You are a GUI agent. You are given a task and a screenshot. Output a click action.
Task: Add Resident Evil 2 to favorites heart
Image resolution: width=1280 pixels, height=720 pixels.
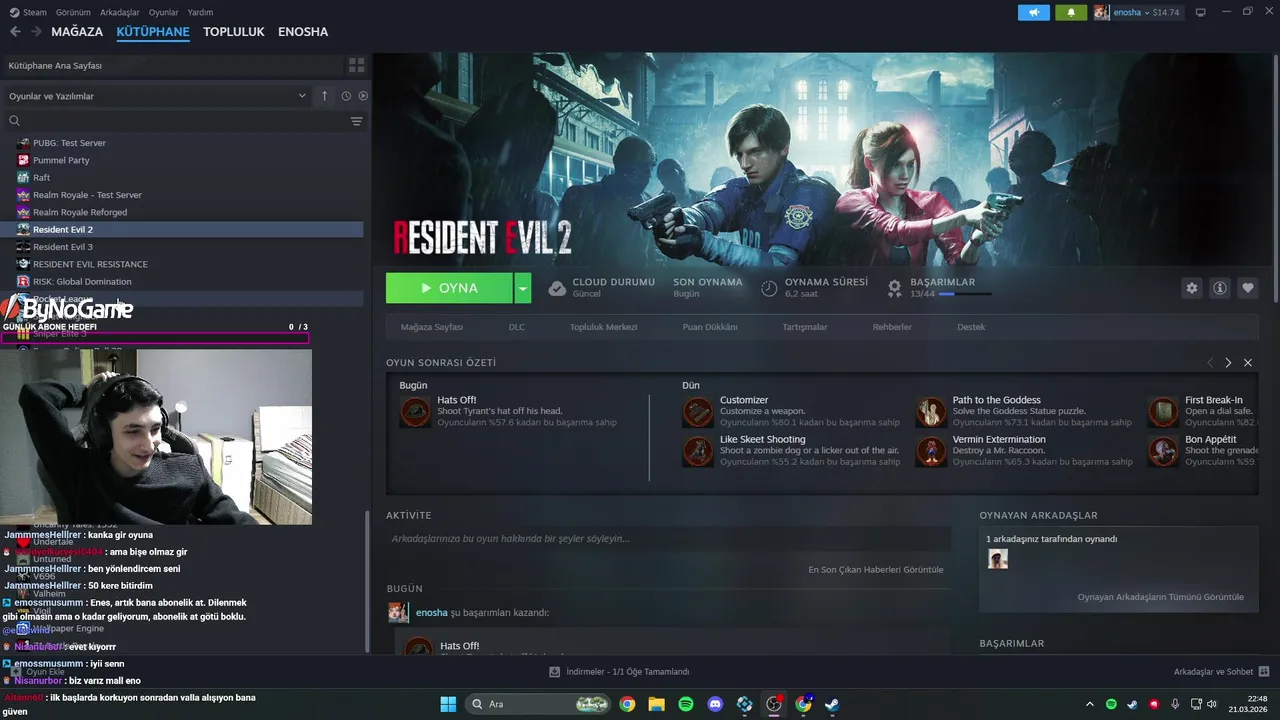click(x=1247, y=288)
